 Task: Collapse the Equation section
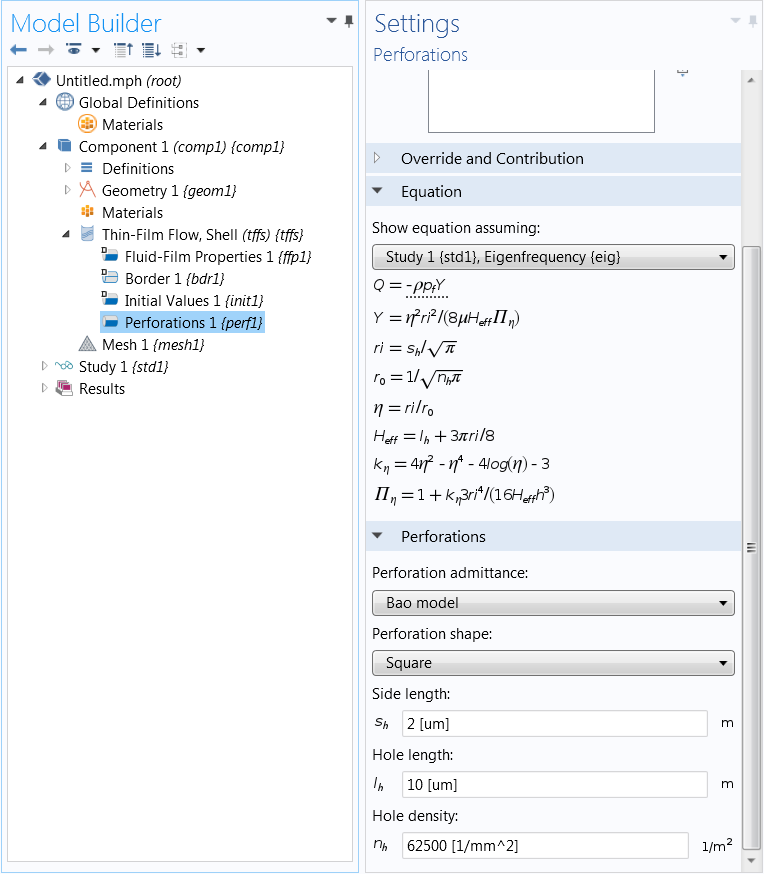(x=377, y=191)
